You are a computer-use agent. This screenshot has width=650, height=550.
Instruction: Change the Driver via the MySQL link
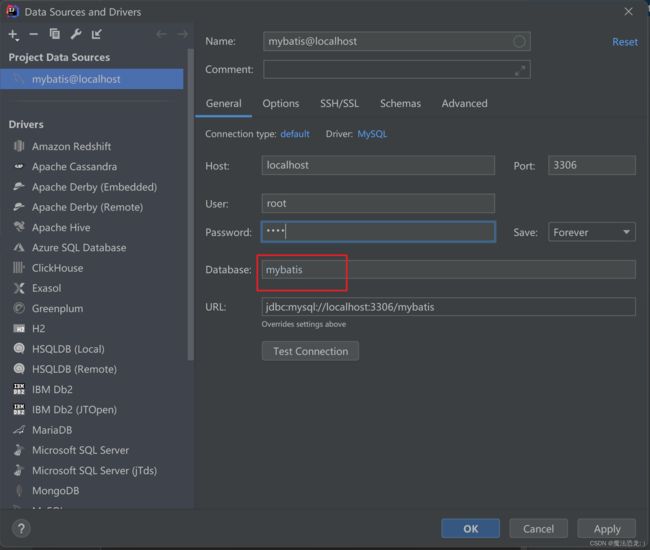(372, 134)
